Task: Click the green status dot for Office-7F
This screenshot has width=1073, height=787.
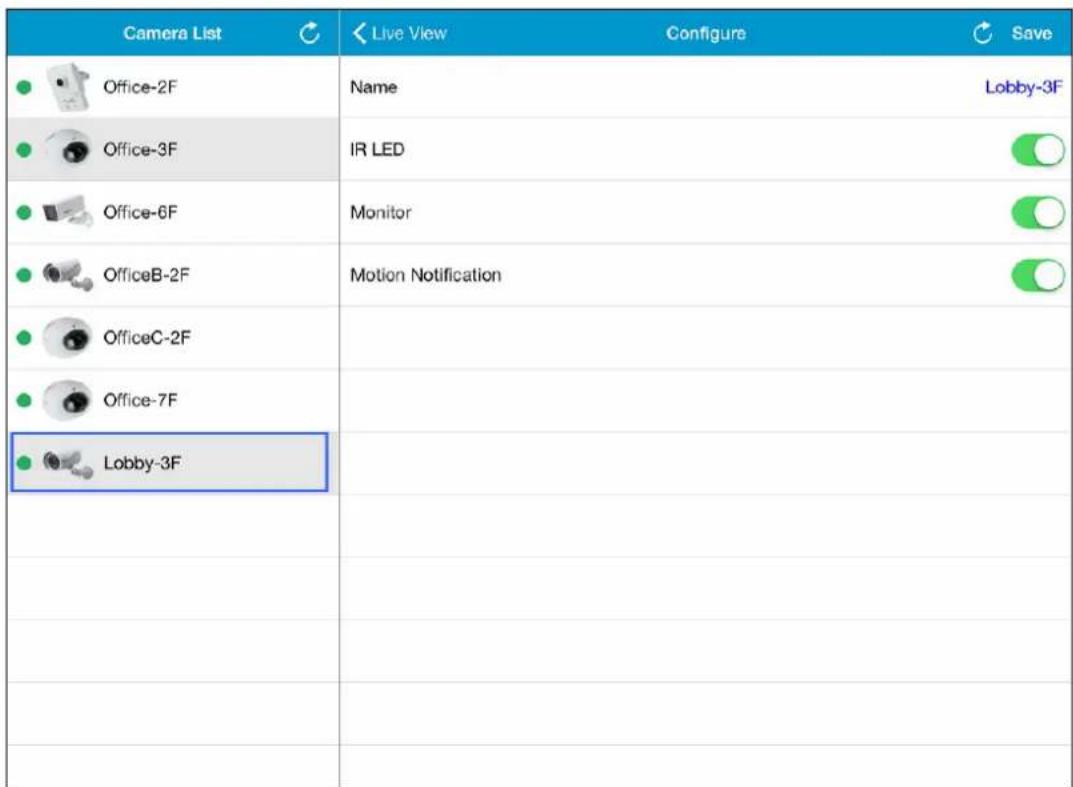Action: coord(24,400)
